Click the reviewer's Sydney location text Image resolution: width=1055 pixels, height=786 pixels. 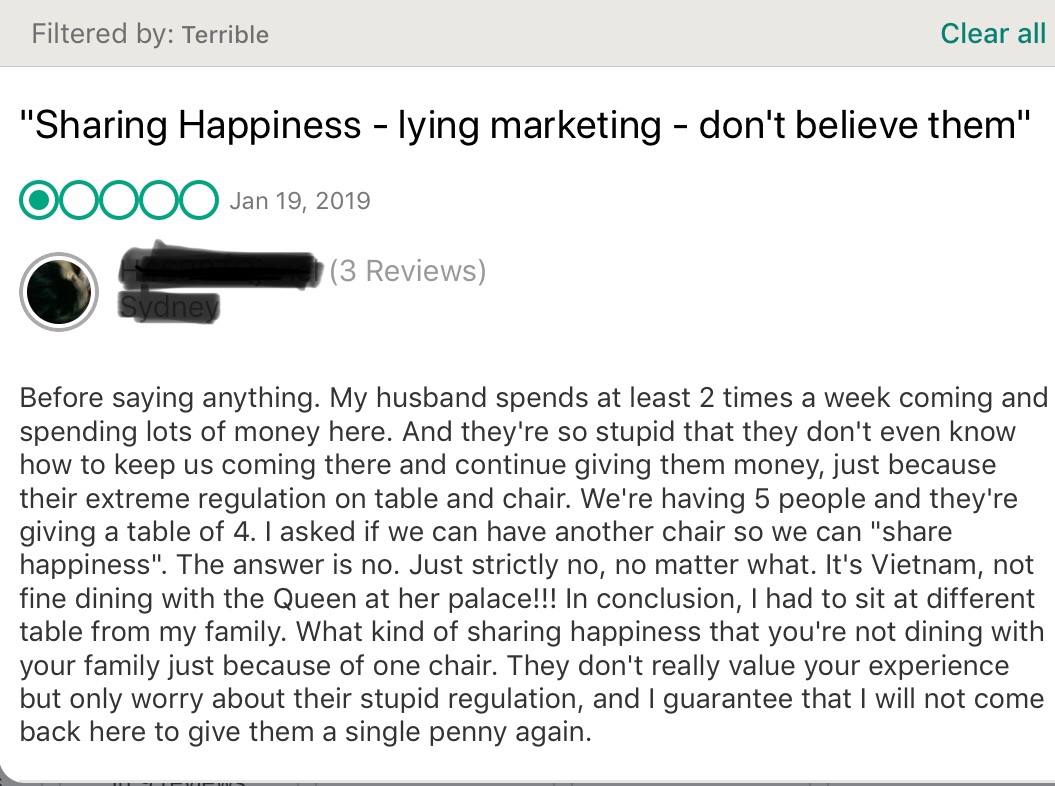169,306
